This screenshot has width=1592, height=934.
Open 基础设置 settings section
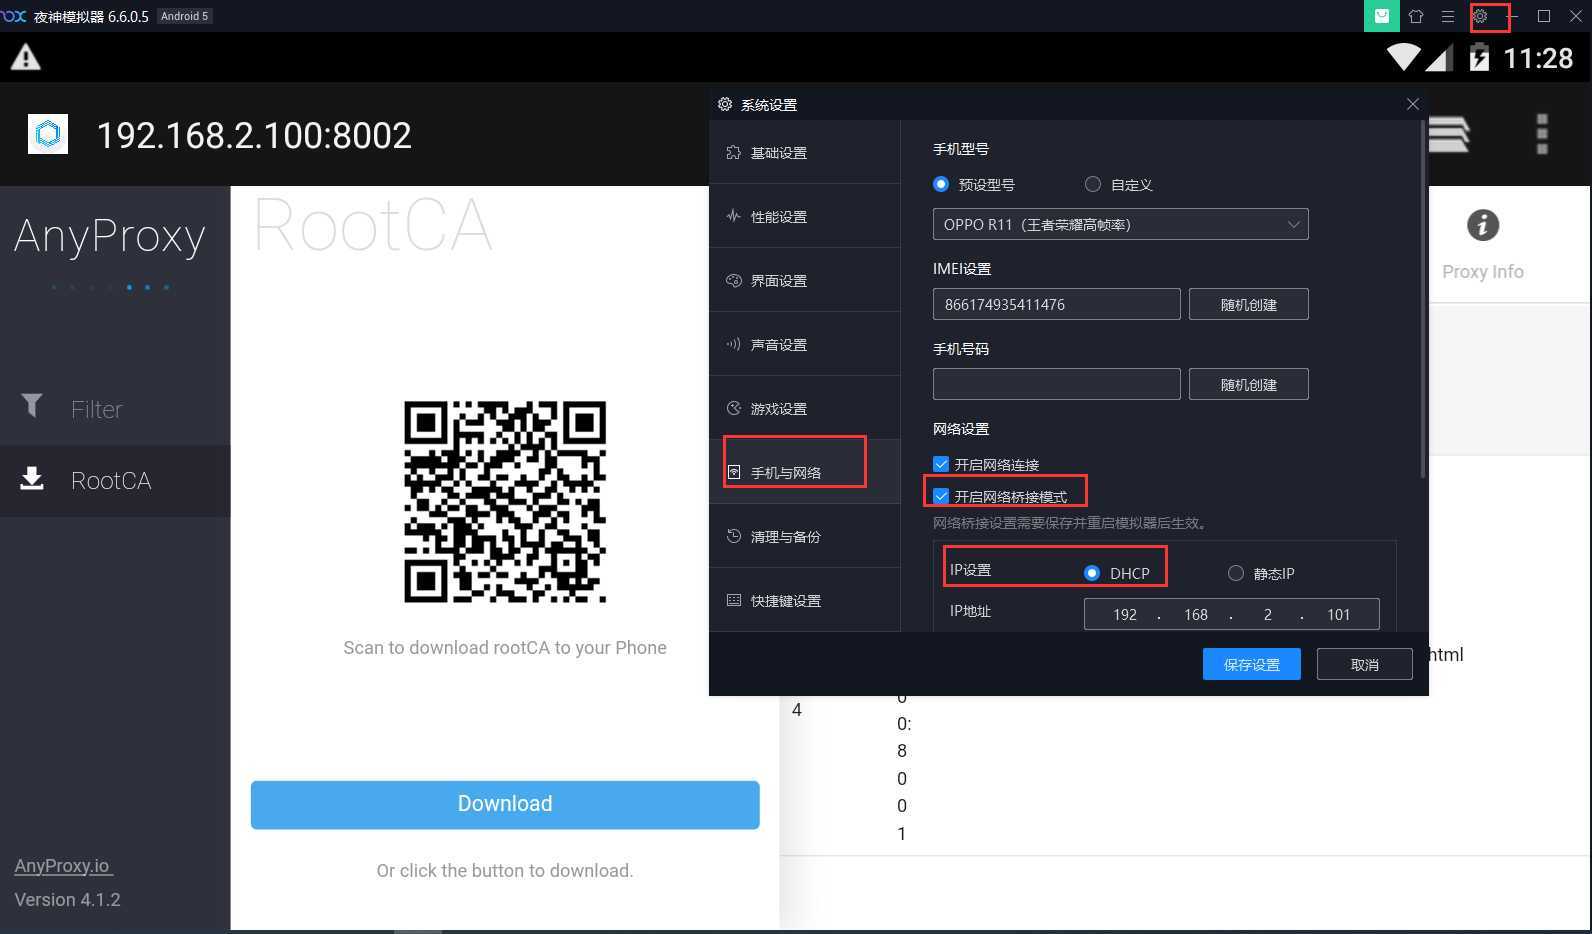coord(805,152)
